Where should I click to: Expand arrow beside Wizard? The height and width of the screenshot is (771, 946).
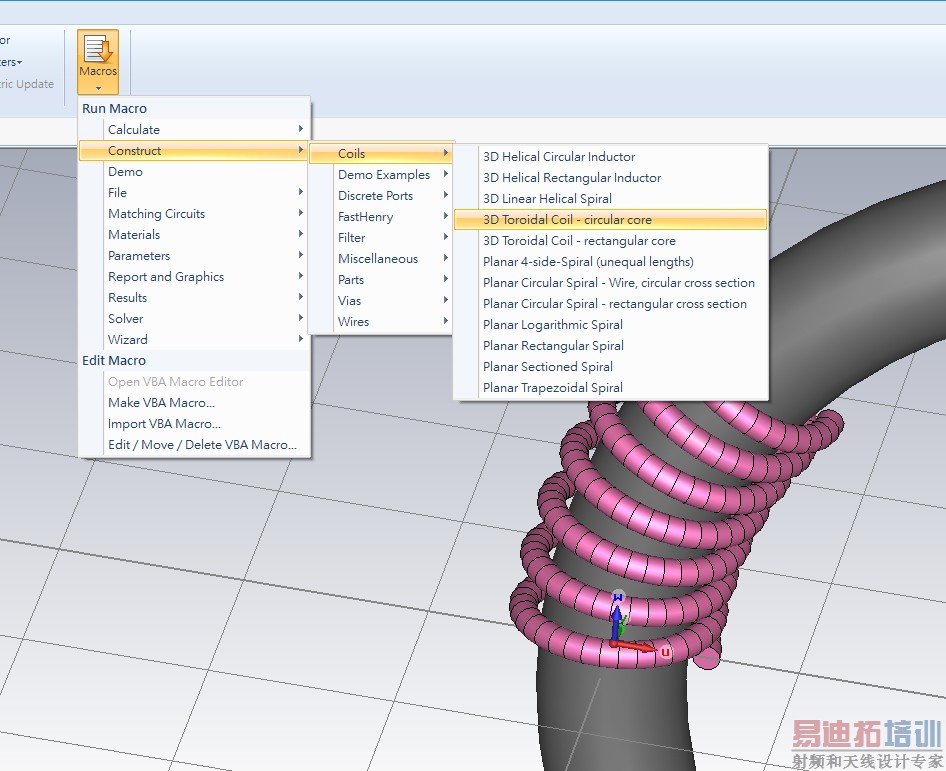pos(300,338)
